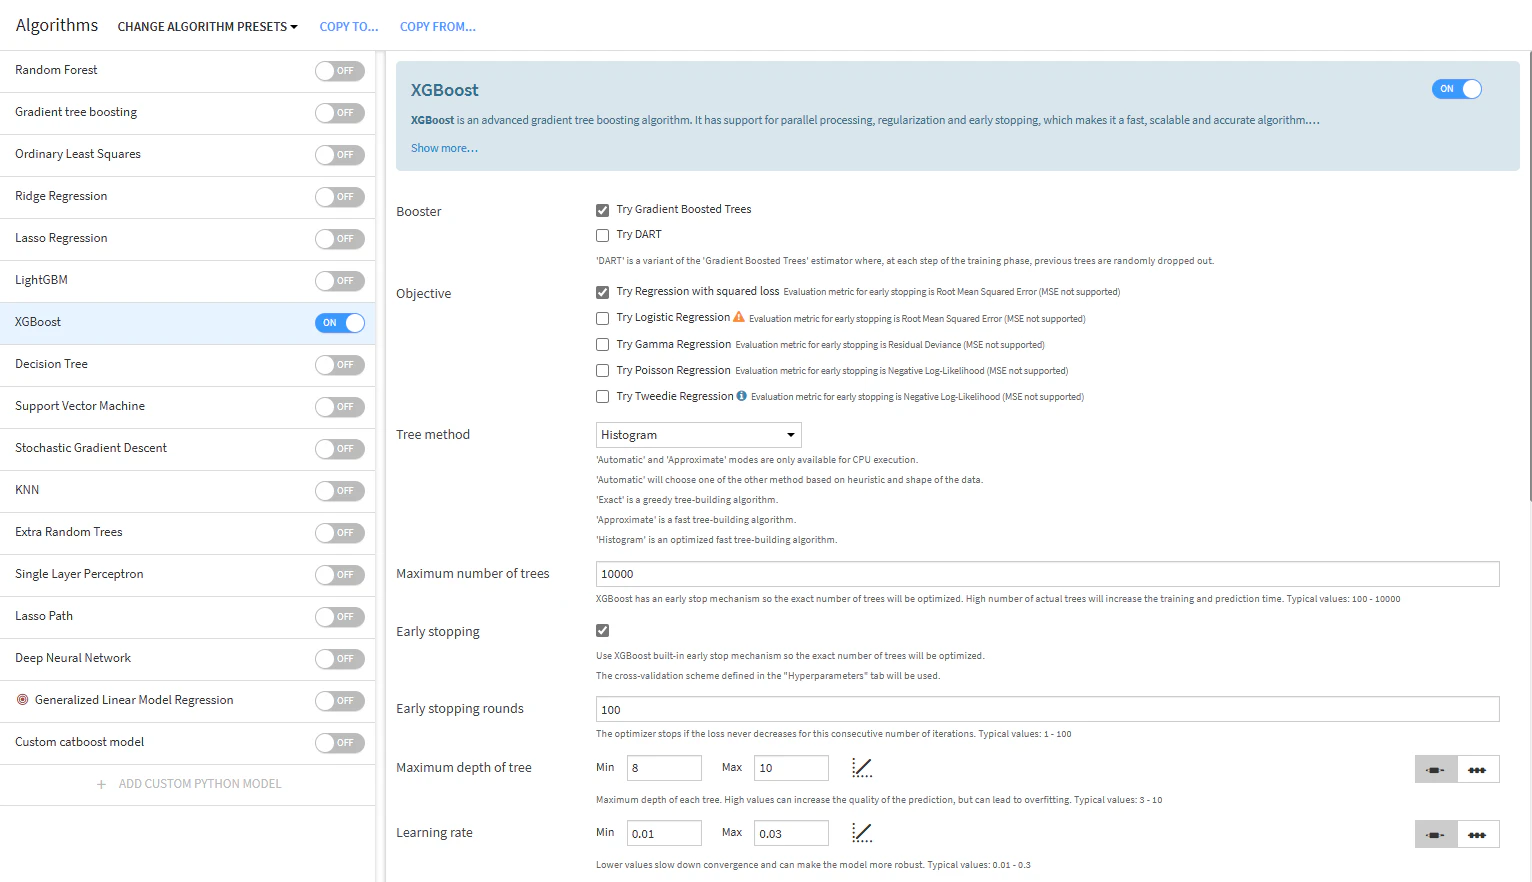
Task: Turn on the Generalized Linear Model Regression switch
Action: click(x=340, y=701)
